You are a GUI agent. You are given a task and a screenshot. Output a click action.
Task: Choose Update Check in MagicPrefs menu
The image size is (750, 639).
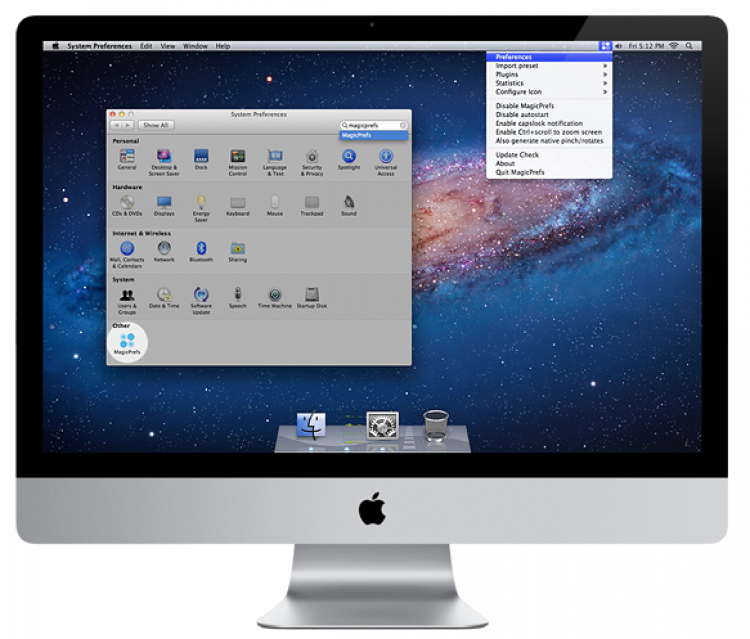(549, 154)
